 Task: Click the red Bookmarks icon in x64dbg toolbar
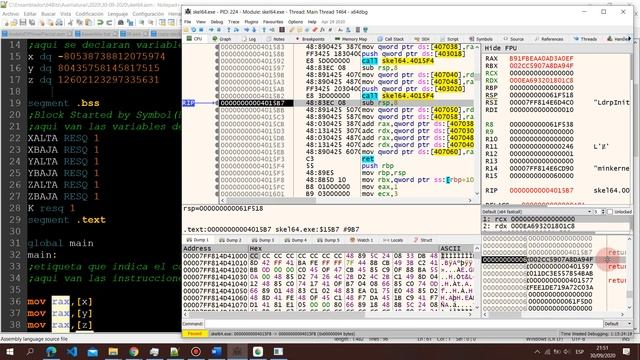(x=315, y=29)
